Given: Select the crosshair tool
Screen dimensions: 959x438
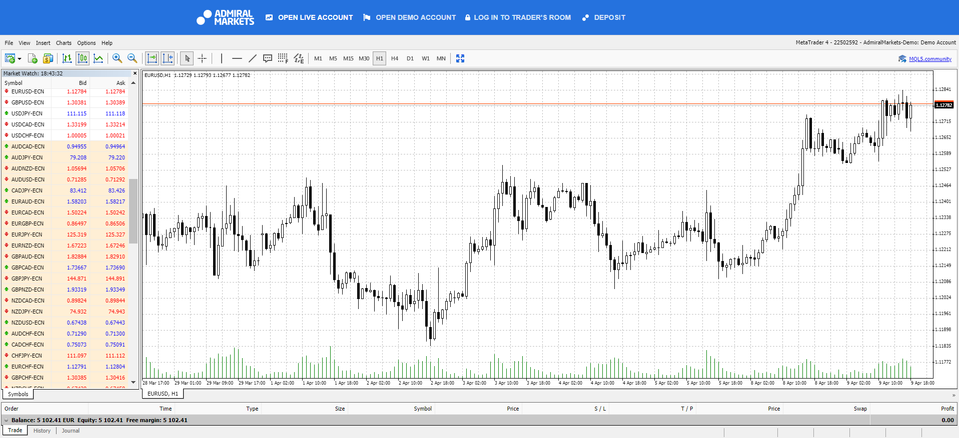Looking at the screenshot, I should tap(202, 59).
